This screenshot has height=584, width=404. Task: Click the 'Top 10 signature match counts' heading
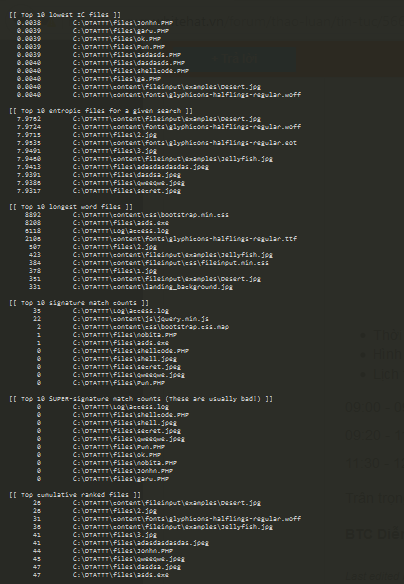[x=79, y=303]
